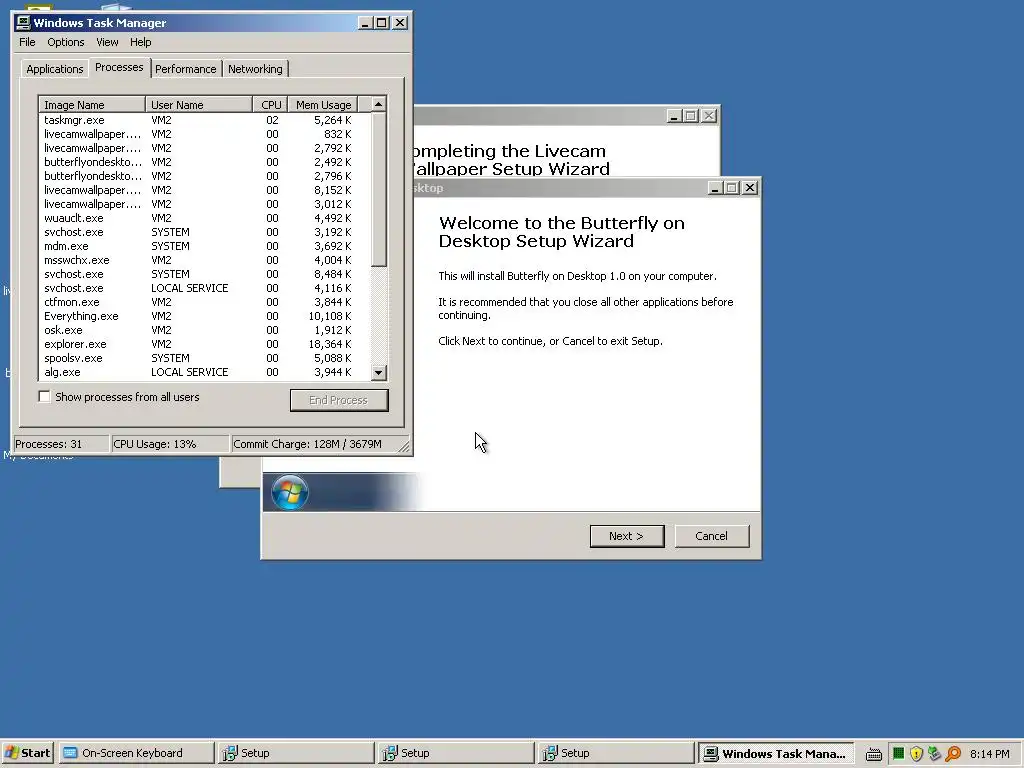Select the Everything.exe process row
The width and height of the screenshot is (1024, 768).
204,316
